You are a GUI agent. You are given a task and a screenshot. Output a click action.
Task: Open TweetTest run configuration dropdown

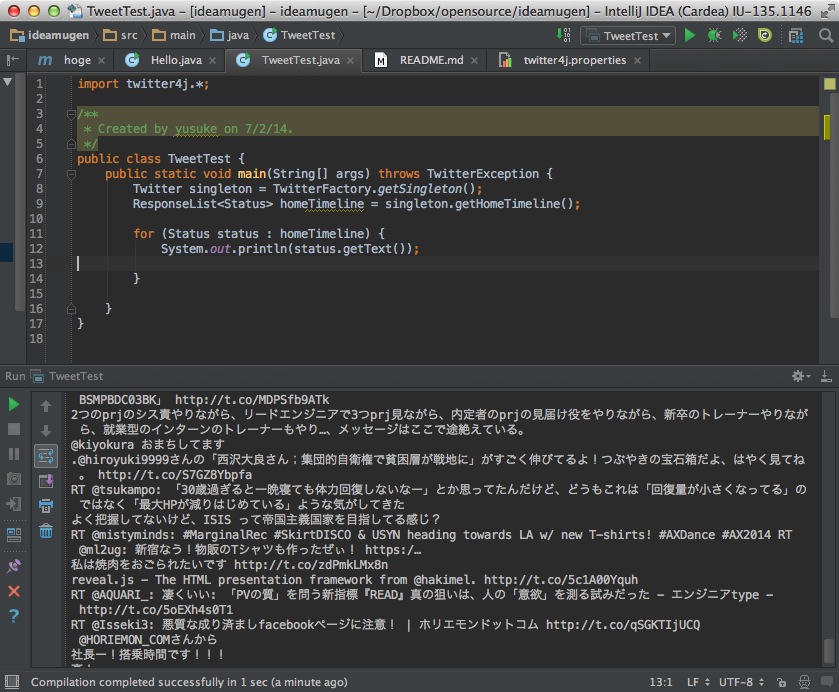click(x=628, y=36)
